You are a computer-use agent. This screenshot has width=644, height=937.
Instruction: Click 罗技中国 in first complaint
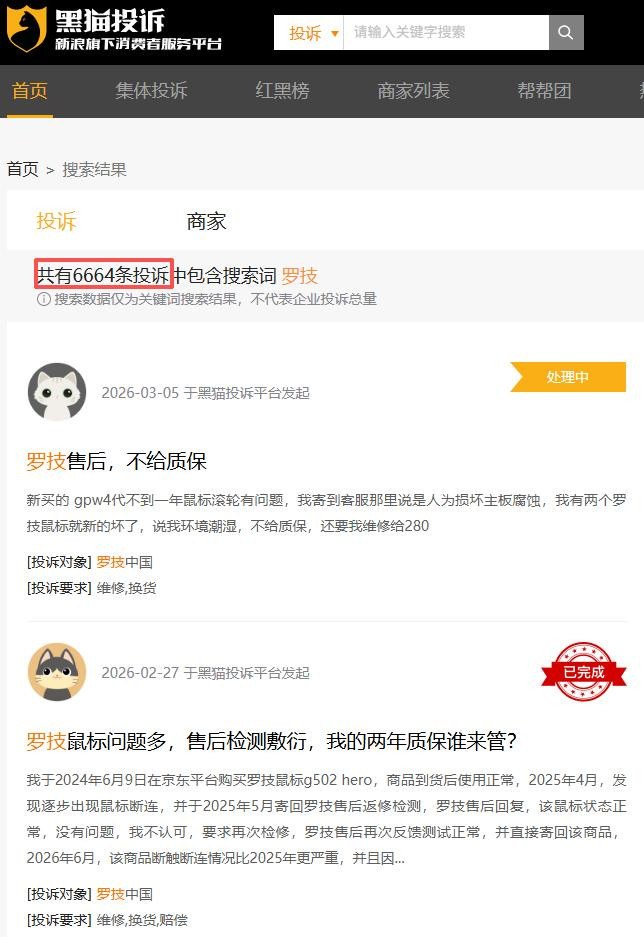click(124, 562)
